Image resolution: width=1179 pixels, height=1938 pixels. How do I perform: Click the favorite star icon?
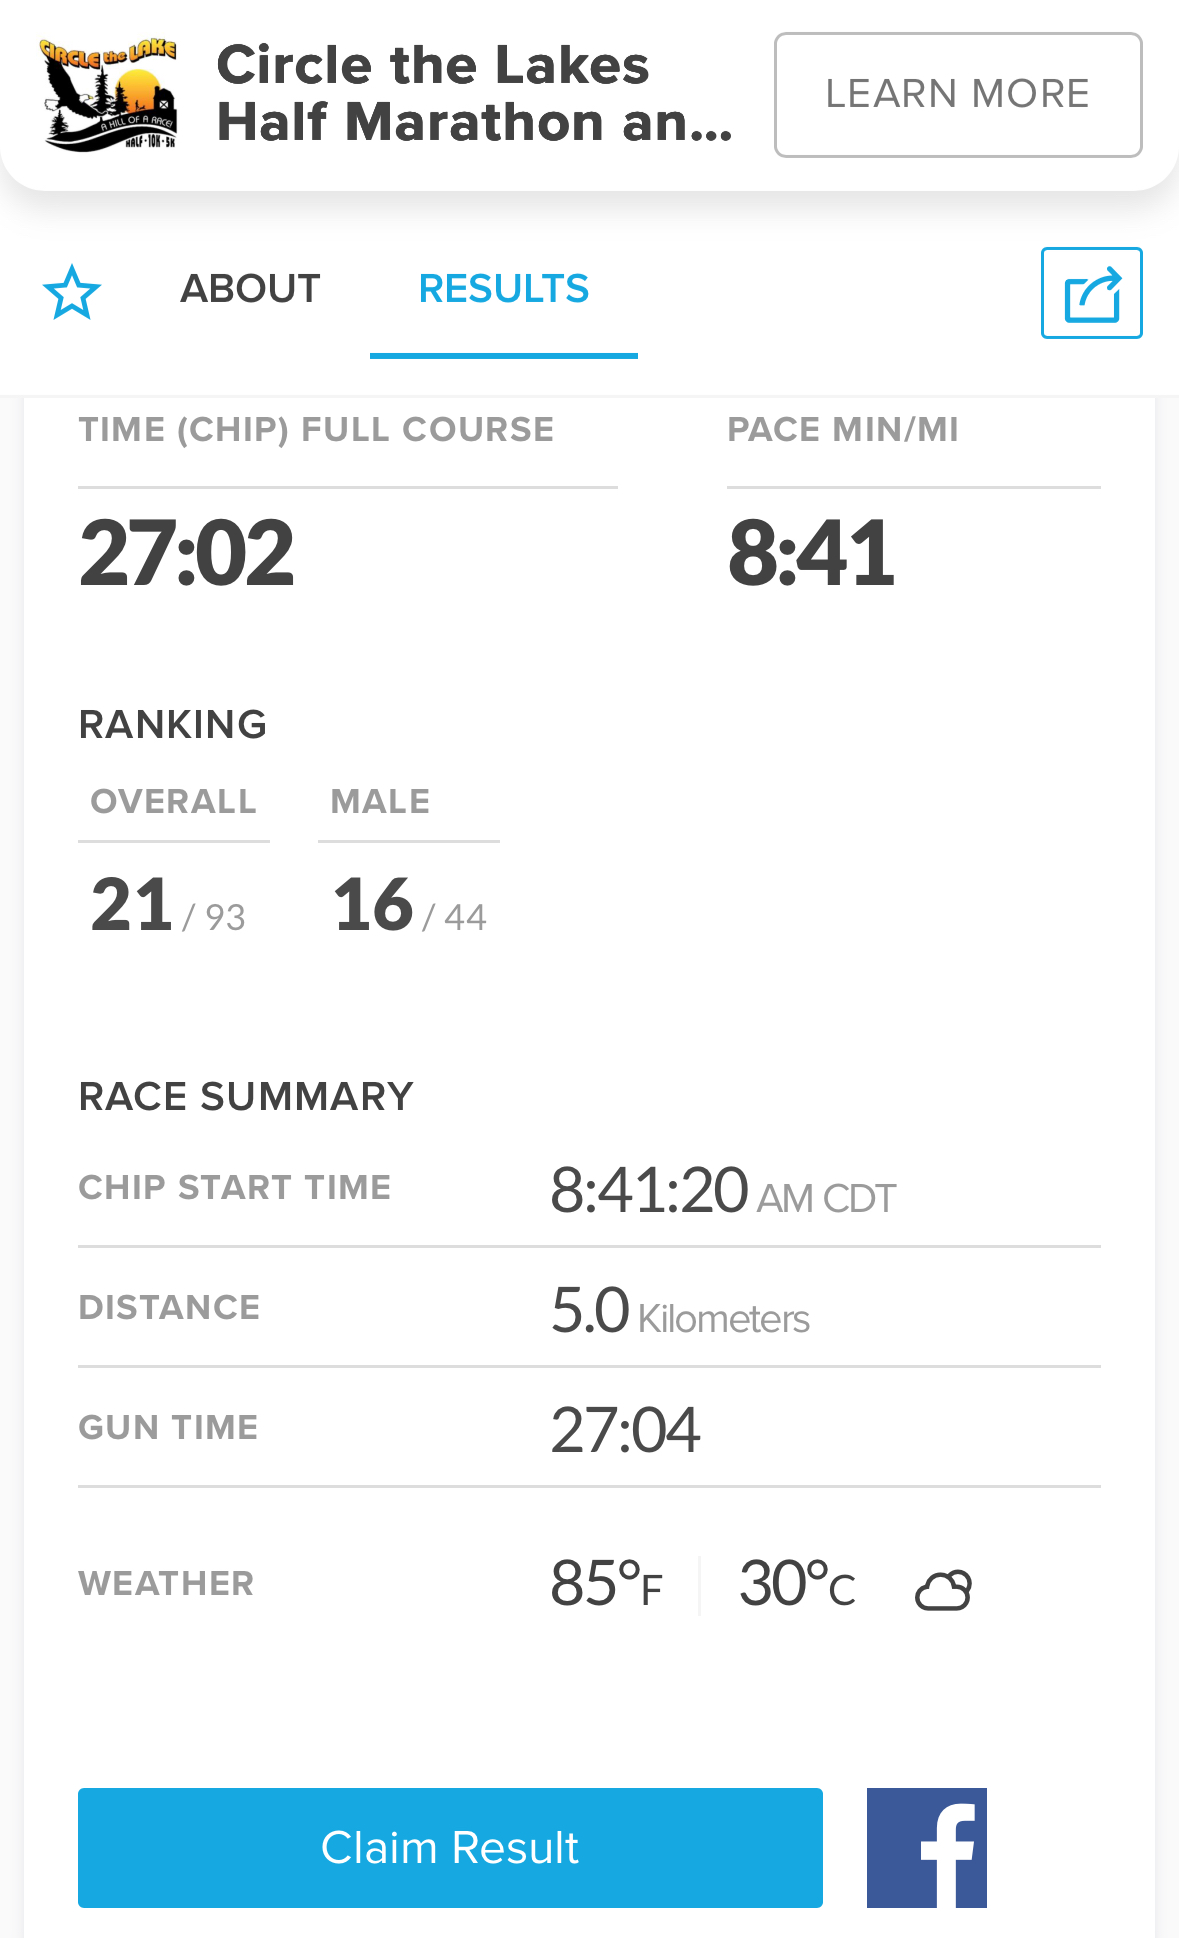coord(72,292)
